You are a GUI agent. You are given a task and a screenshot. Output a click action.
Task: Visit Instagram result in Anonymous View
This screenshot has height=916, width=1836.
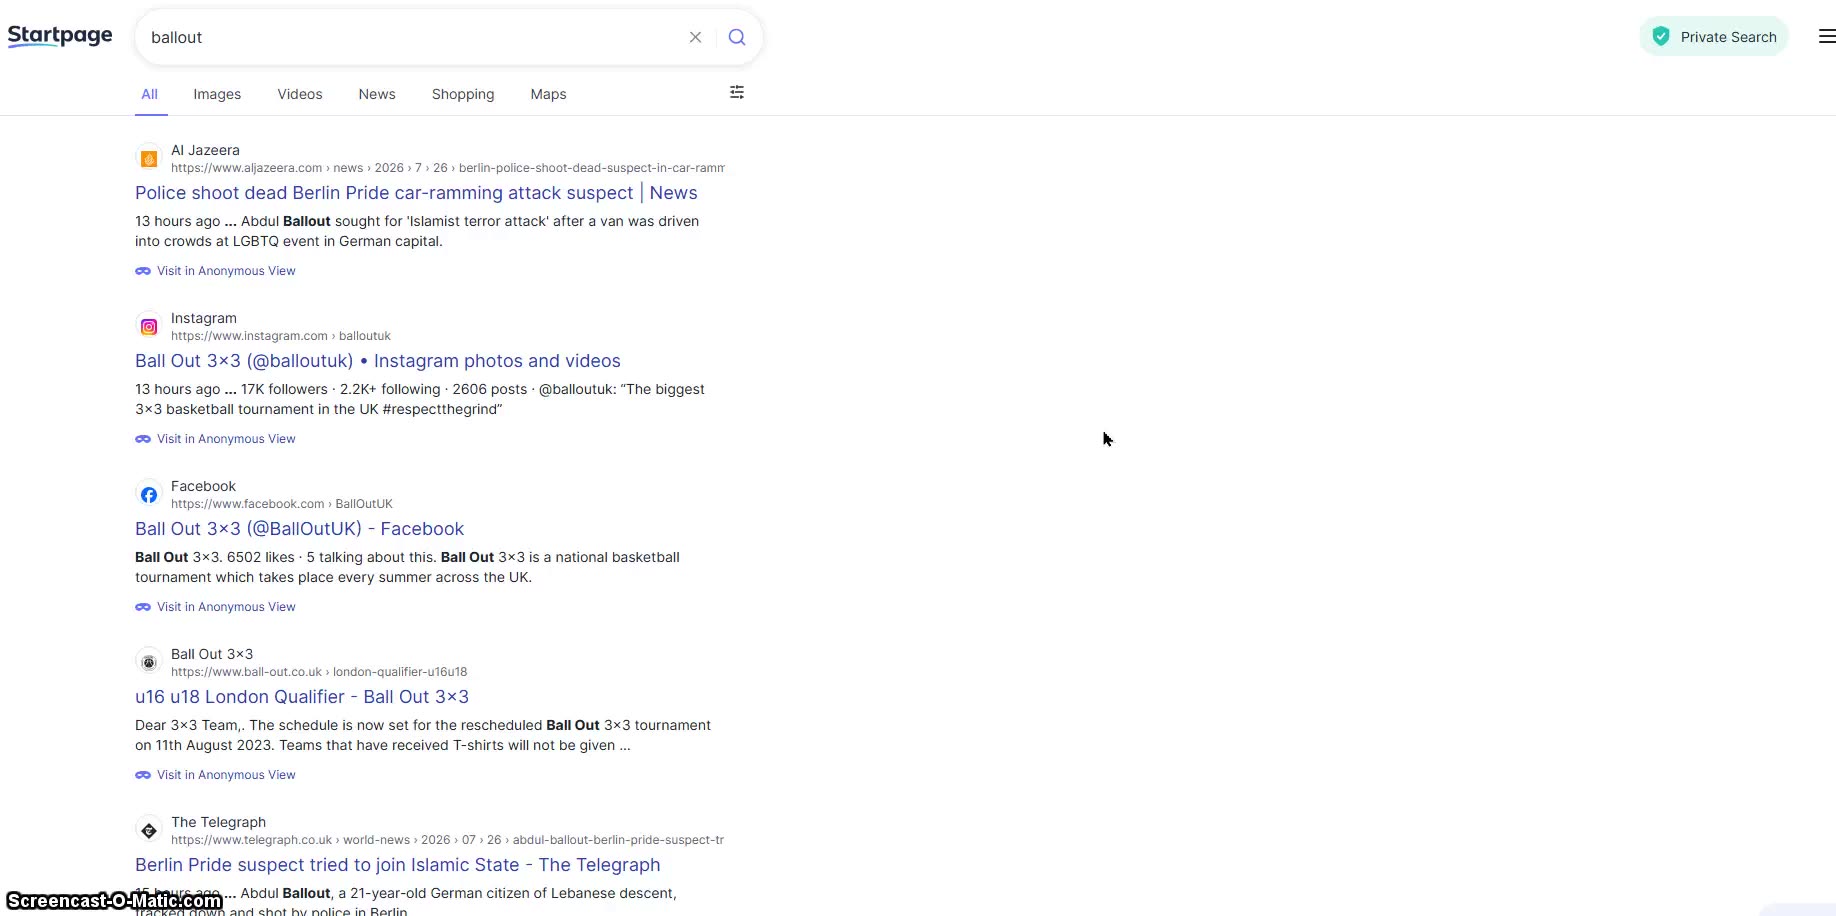[216, 439]
